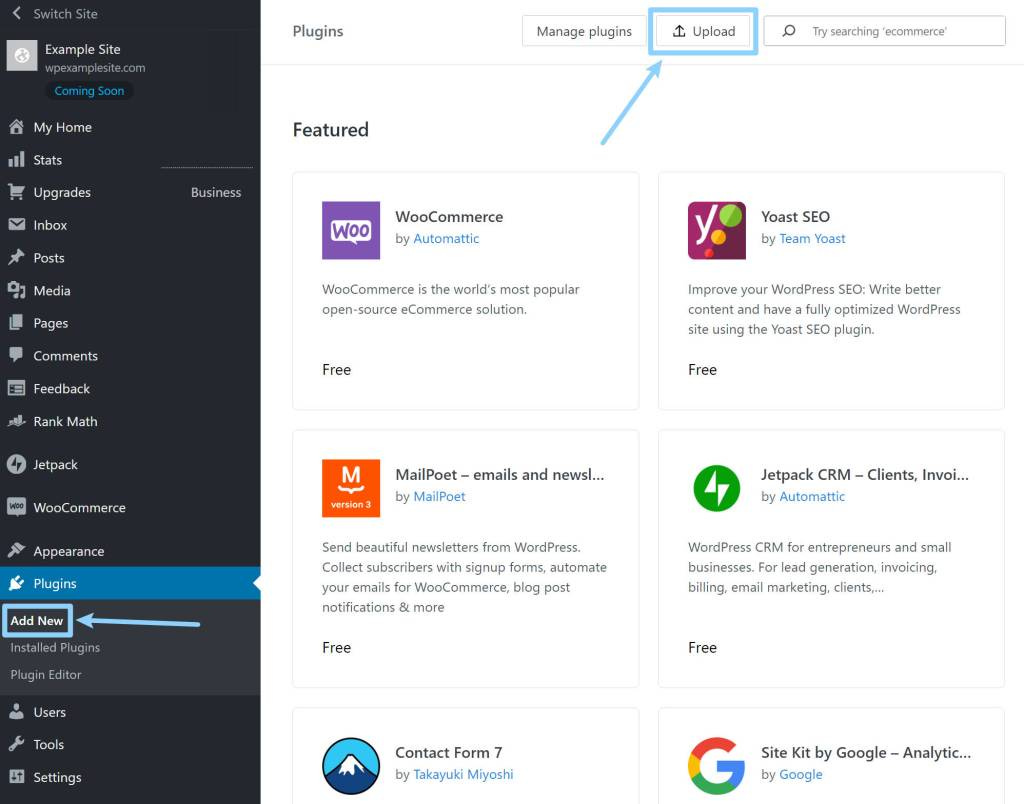Open the Users person icon
The image size is (1024, 804).
[16, 711]
